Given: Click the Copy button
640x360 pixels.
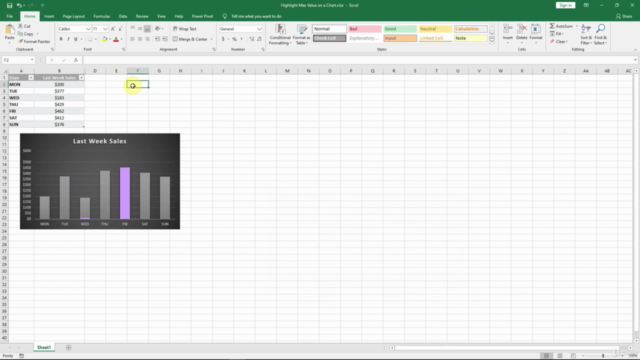Looking at the screenshot, I should pyautogui.click(x=26, y=34).
